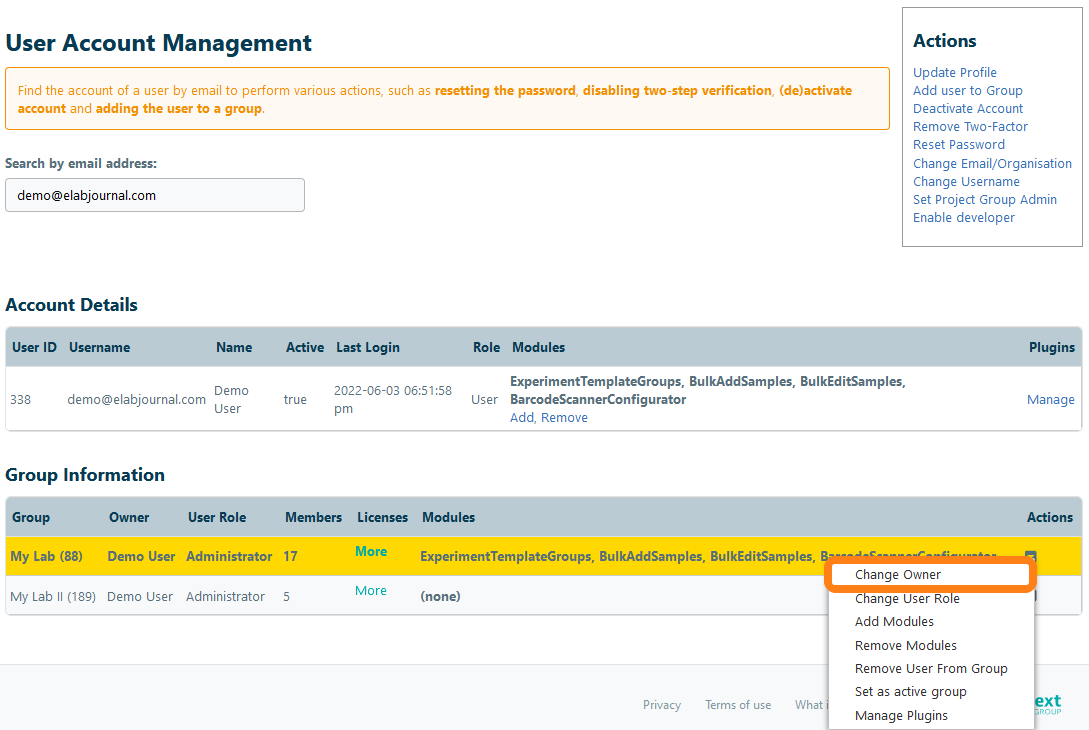Open the Update Profile action link
1089x730 pixels.
(954, 73)
